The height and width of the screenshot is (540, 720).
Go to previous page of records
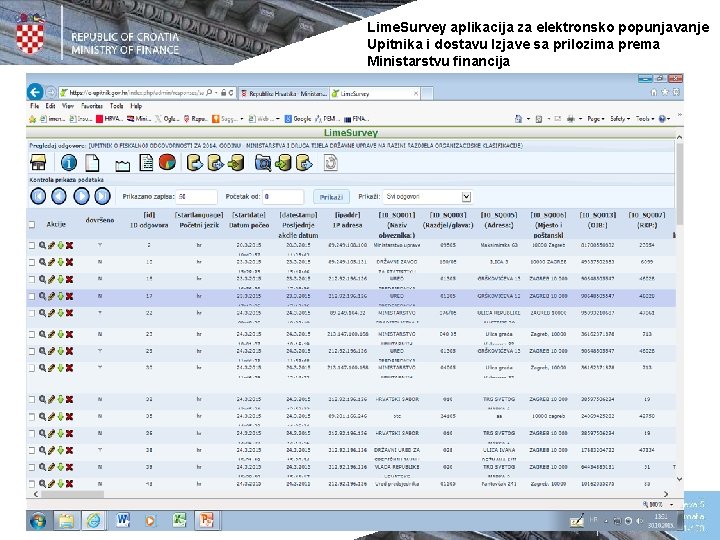point(59,197)
